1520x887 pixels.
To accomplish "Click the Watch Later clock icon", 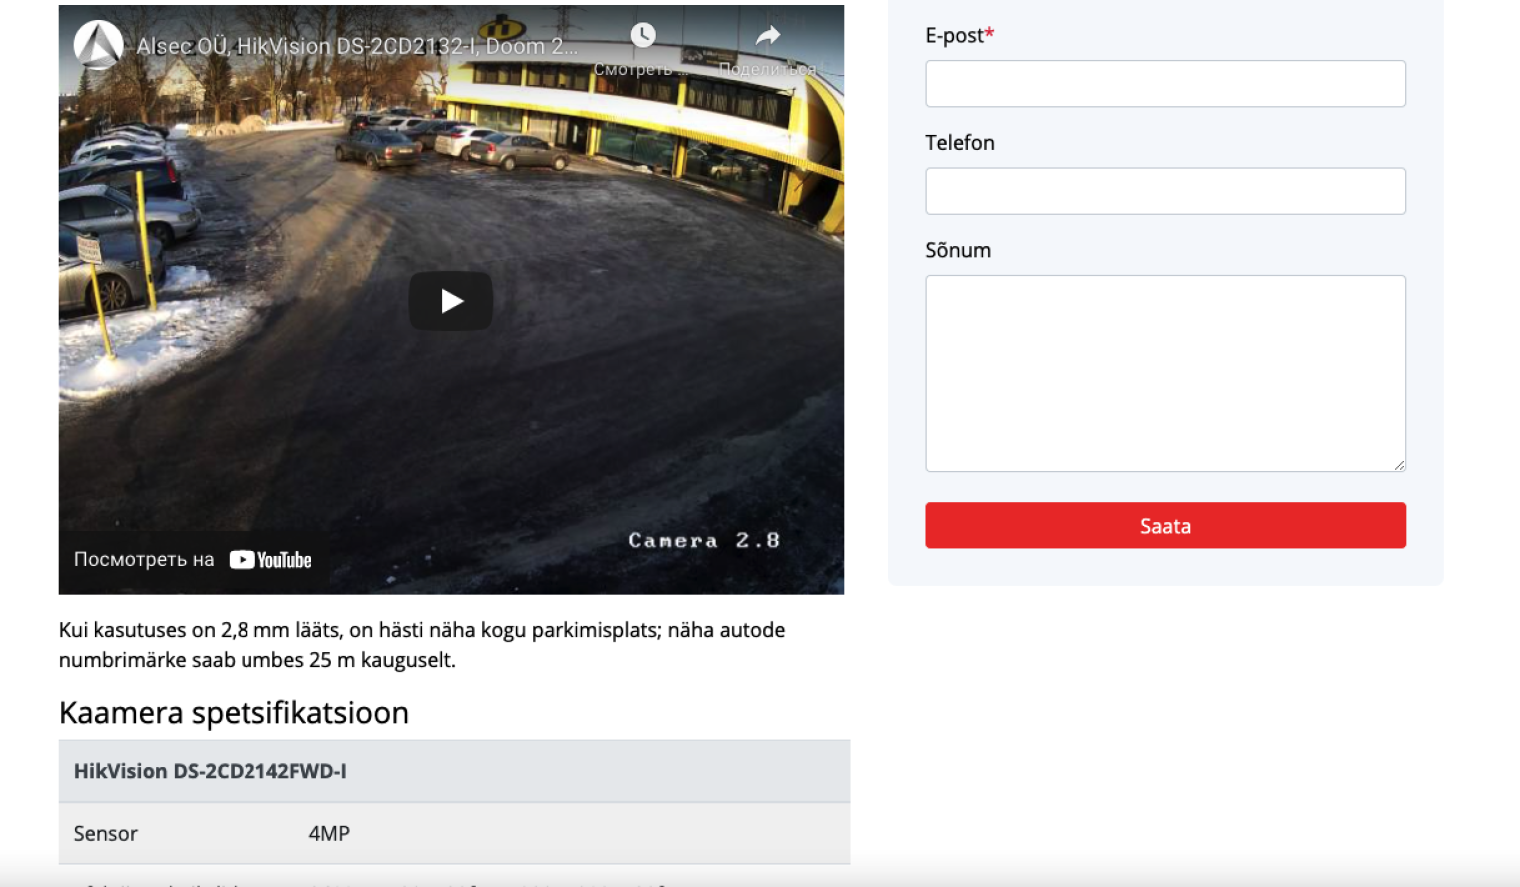I will 643,36.
